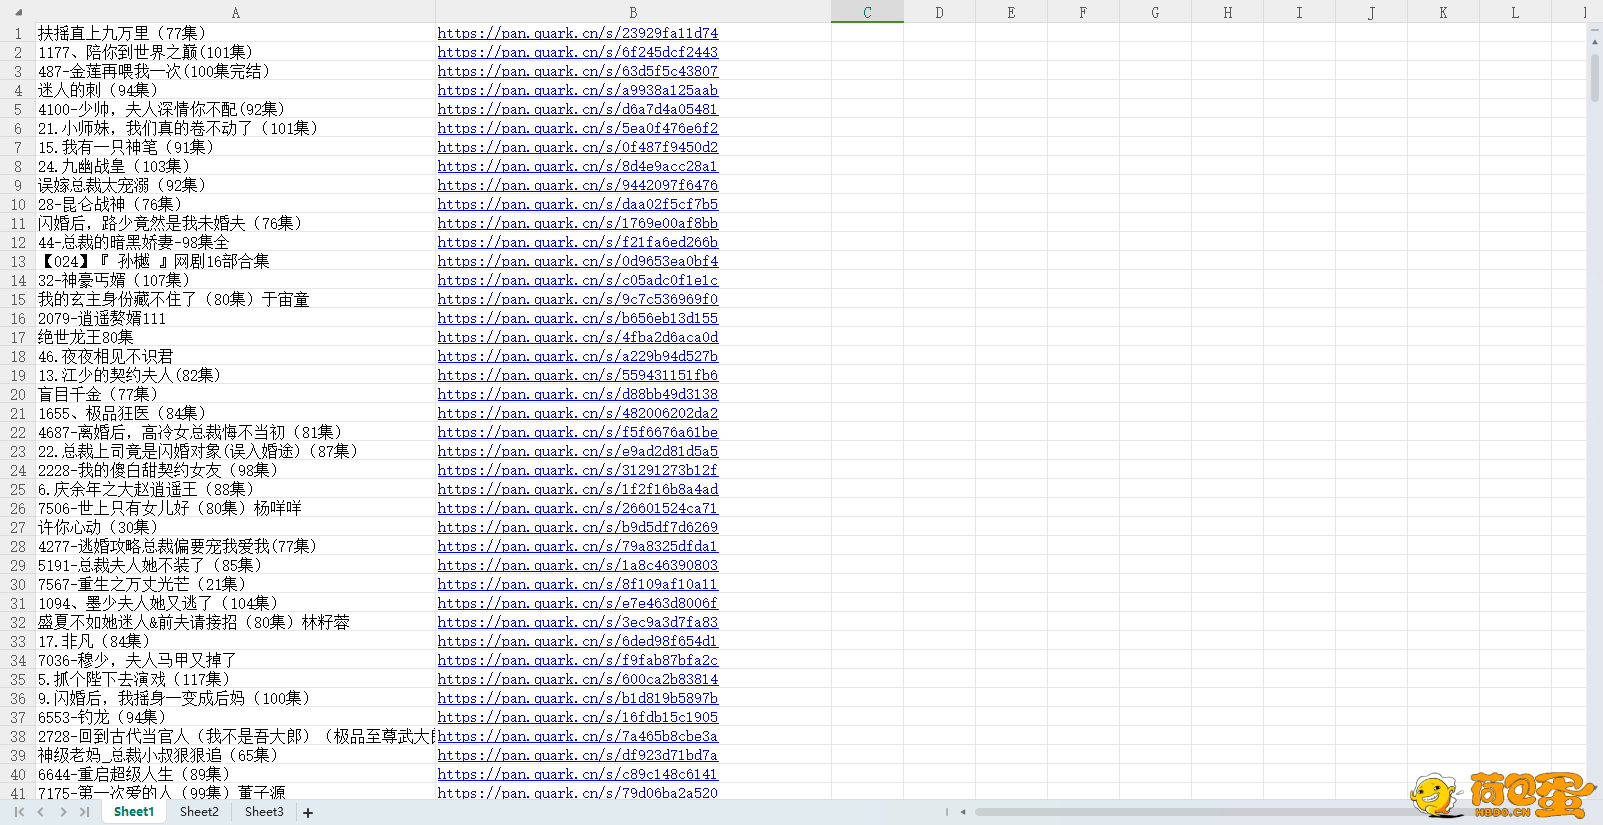
Task: Open link ending 6ded98f654d1
Action: [578, 641]
